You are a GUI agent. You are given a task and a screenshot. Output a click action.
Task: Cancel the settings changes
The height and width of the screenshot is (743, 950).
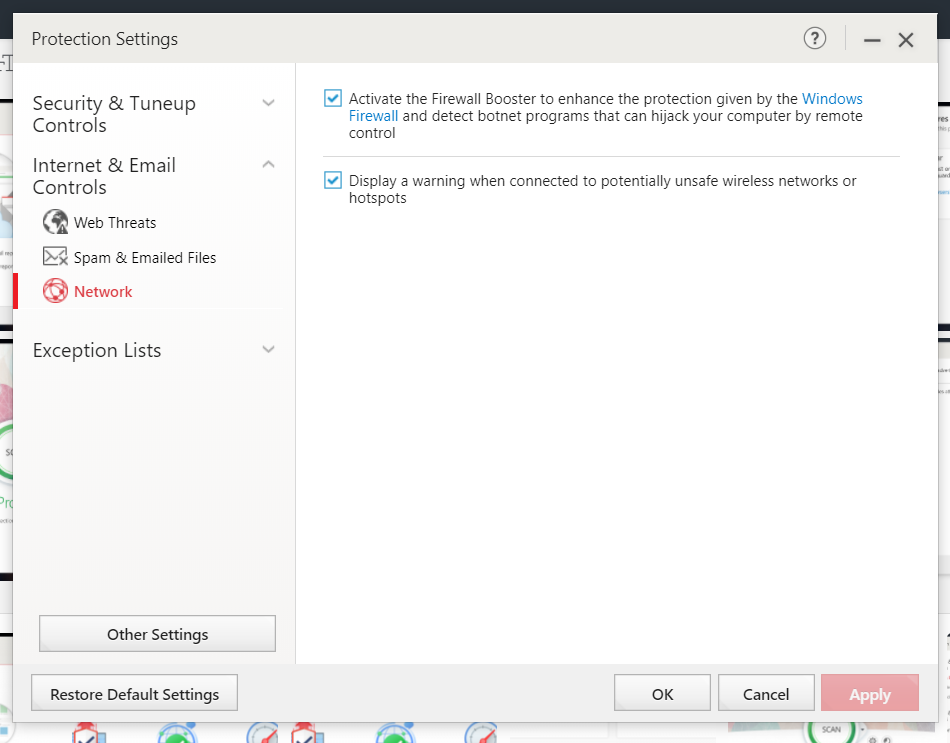click(766, 694)
